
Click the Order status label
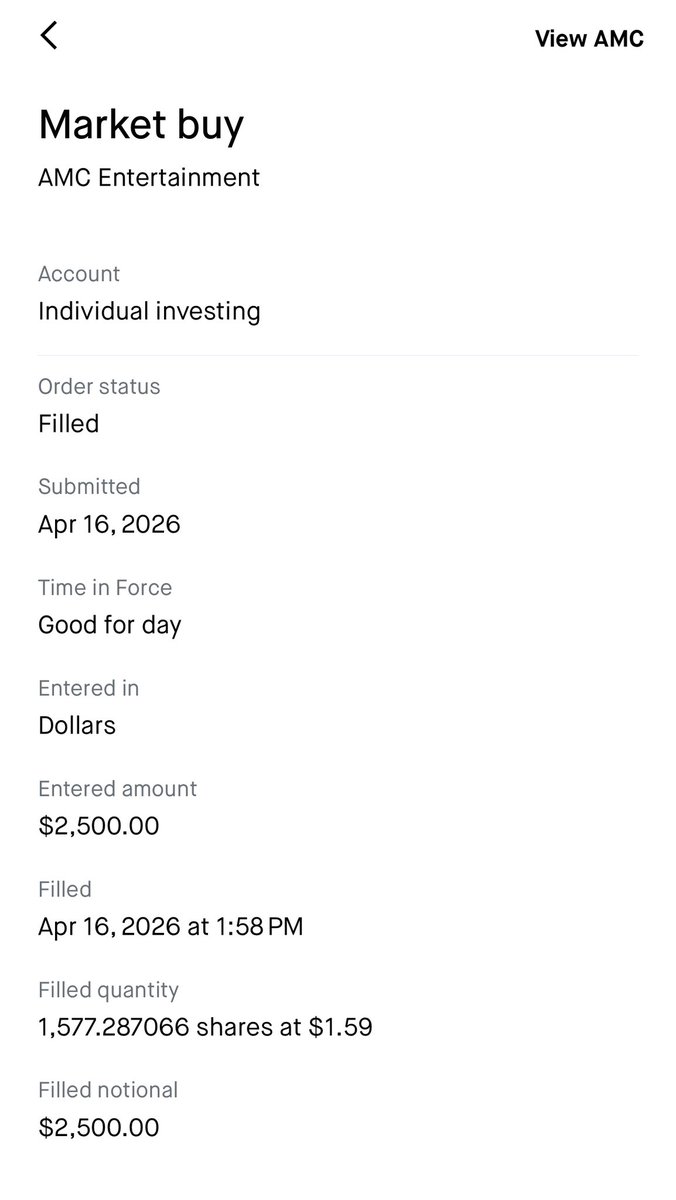(x=99, y=386)
